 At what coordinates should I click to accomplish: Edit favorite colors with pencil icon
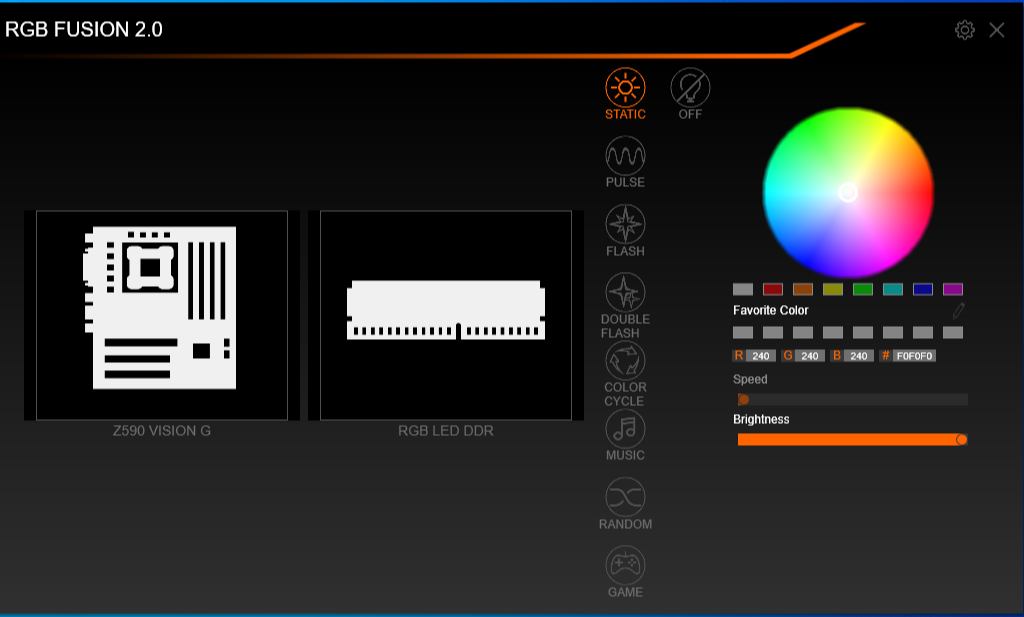click(x=958, y=311)
